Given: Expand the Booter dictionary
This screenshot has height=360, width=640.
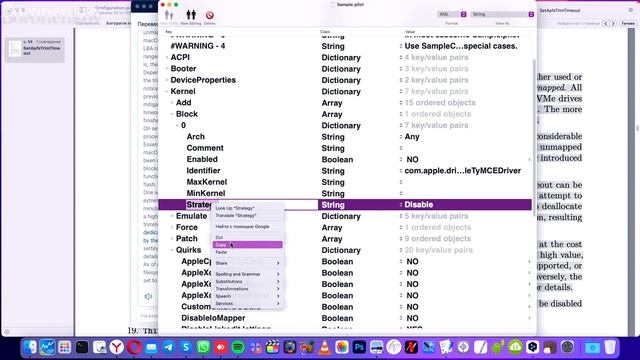Looking at the screenshot, I should point(167,69).
